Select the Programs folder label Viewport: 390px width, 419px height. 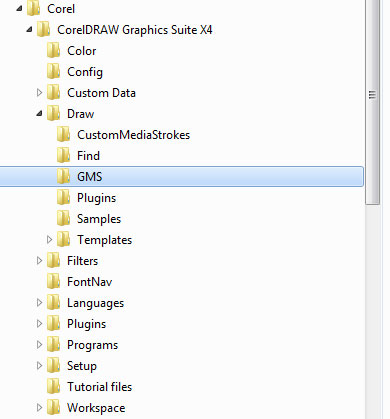point(92,345)
